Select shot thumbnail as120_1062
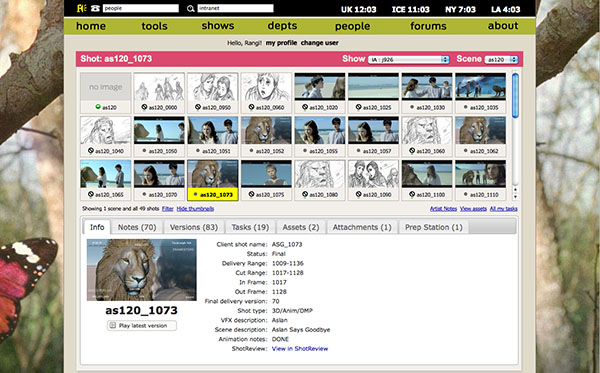 (481, 136)
